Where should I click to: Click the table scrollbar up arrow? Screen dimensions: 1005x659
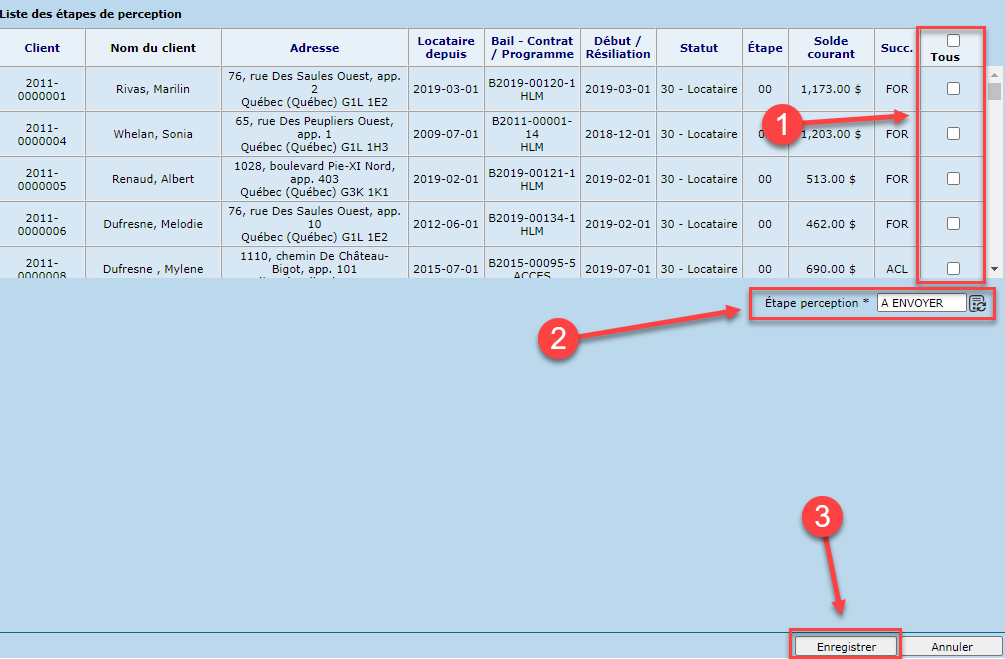(x=993, y=74)
